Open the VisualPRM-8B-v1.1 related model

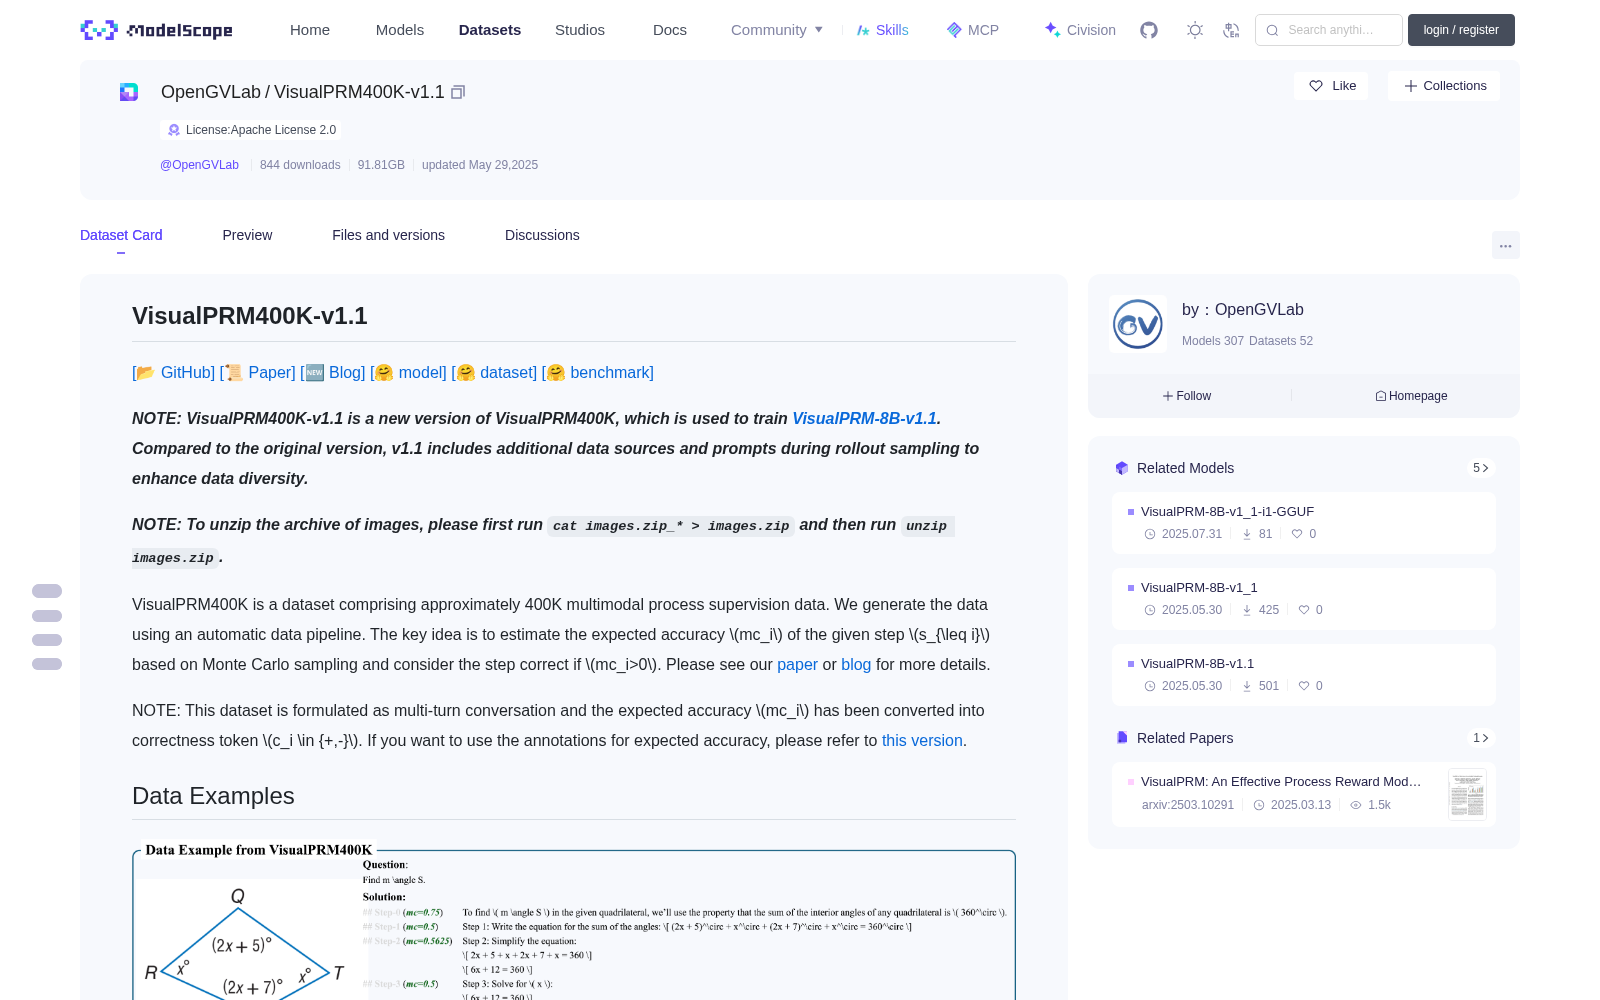[1304, 675]
